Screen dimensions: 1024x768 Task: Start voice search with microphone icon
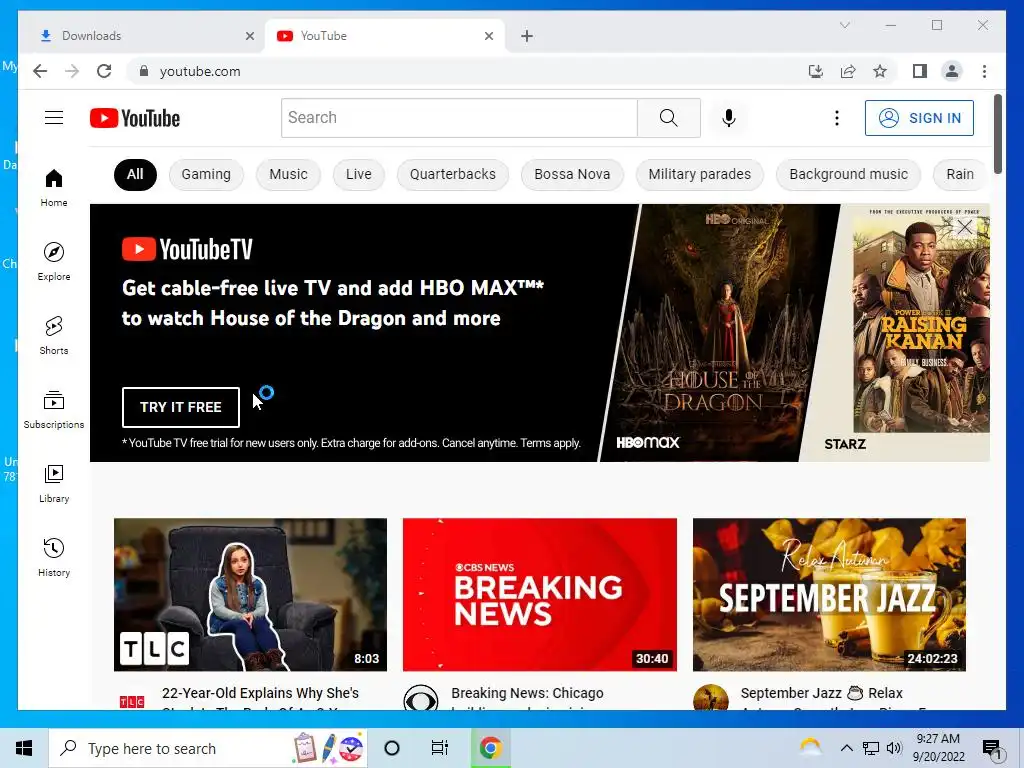coord(729,118)
